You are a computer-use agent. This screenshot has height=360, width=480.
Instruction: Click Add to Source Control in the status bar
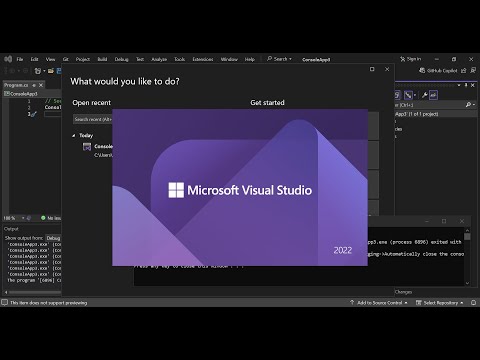coord(379,303)
